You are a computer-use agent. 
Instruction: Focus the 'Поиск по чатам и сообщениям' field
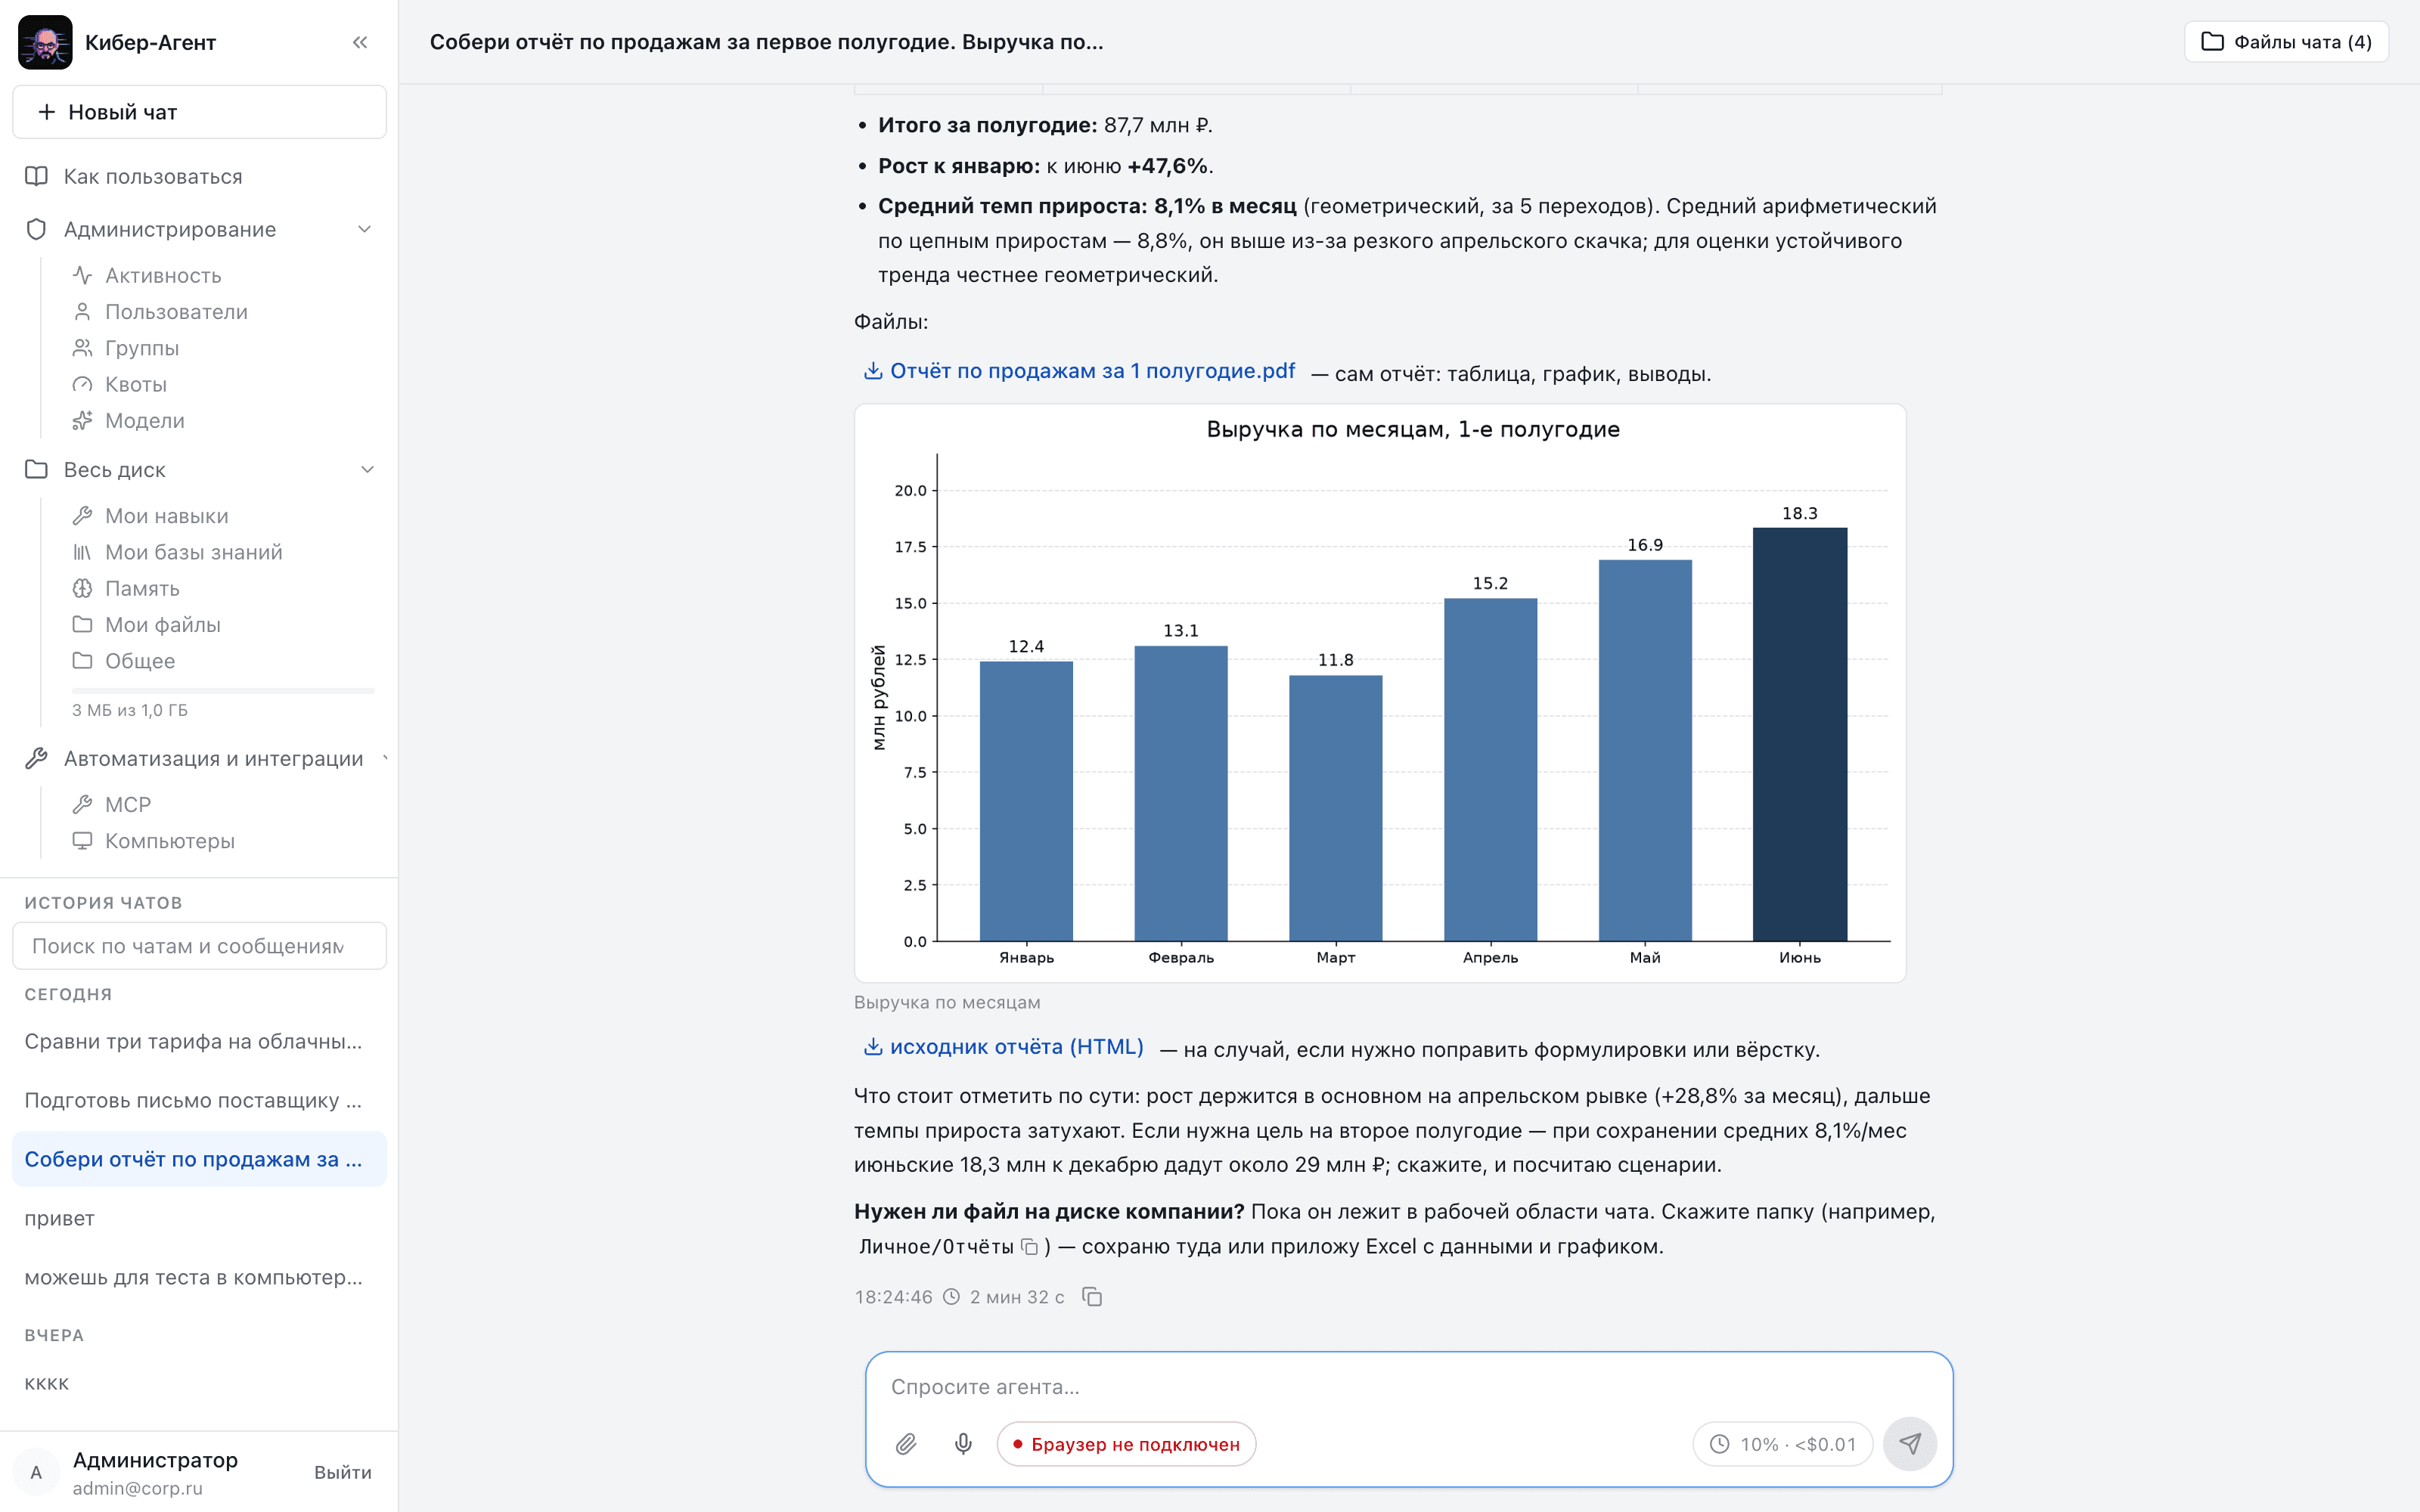pos(199,946)
